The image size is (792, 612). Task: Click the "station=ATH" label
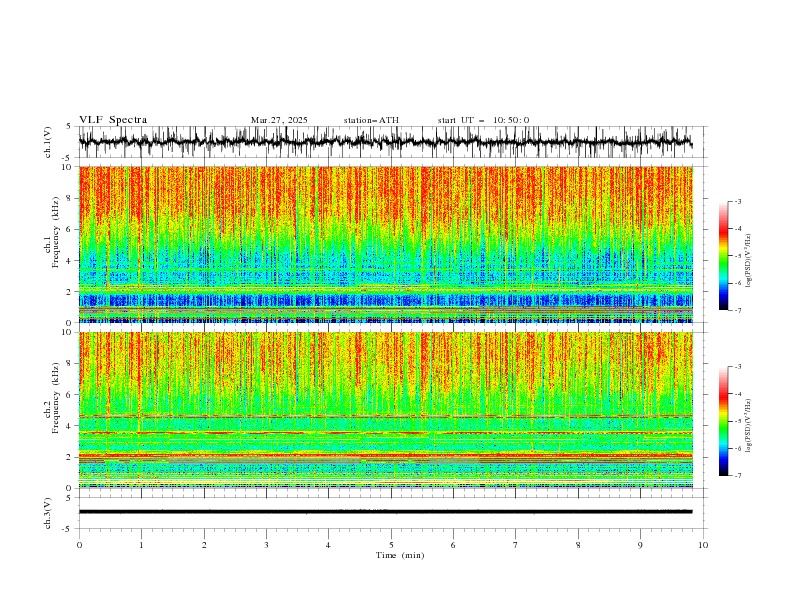pos(371,120)
